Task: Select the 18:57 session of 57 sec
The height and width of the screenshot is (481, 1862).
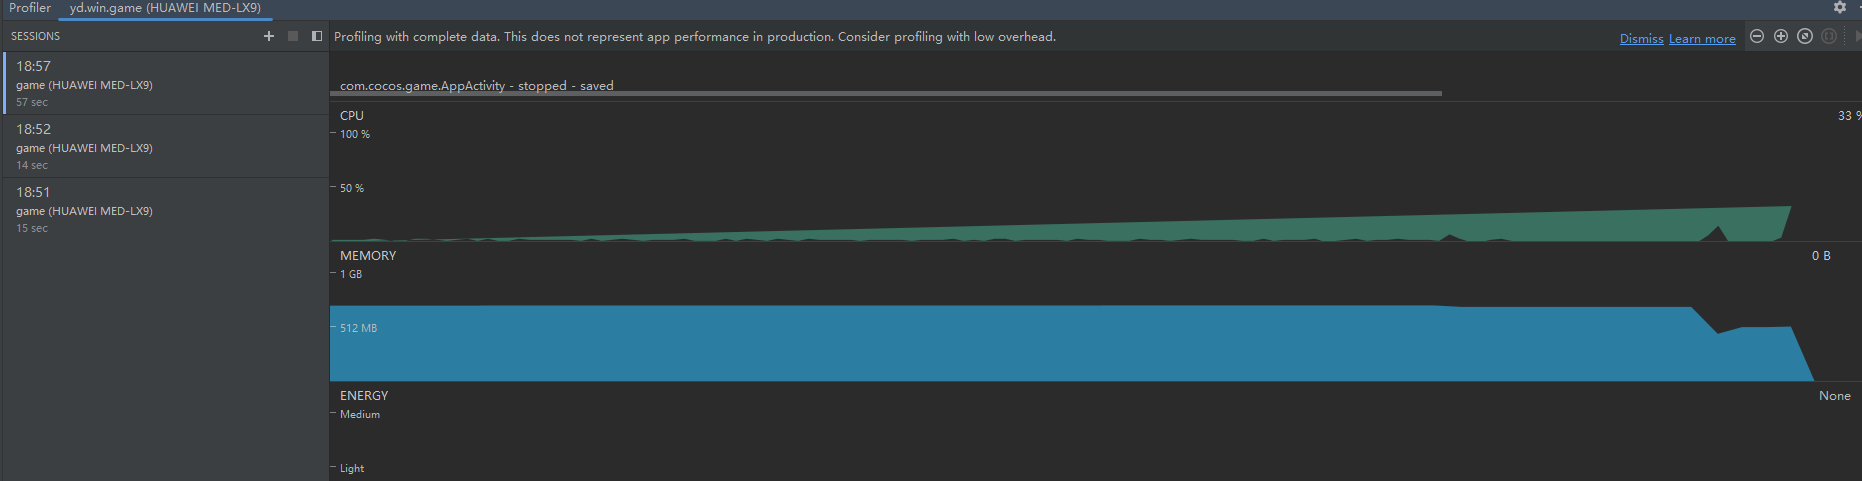Action: point(165,83)
